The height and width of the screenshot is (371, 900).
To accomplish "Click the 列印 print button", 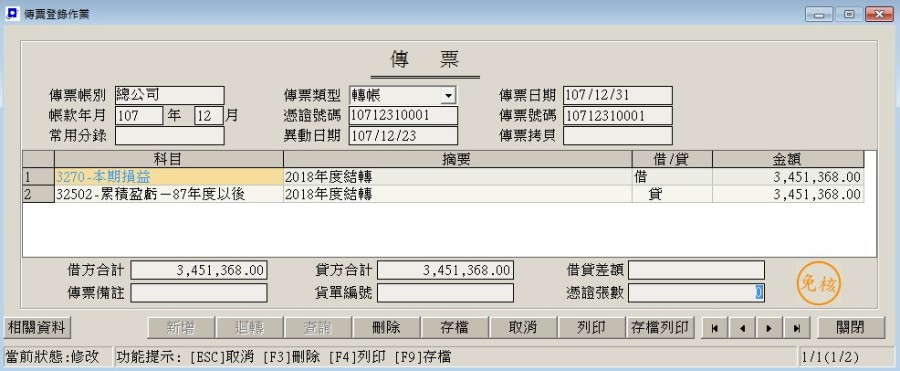I will pos(591,328).
